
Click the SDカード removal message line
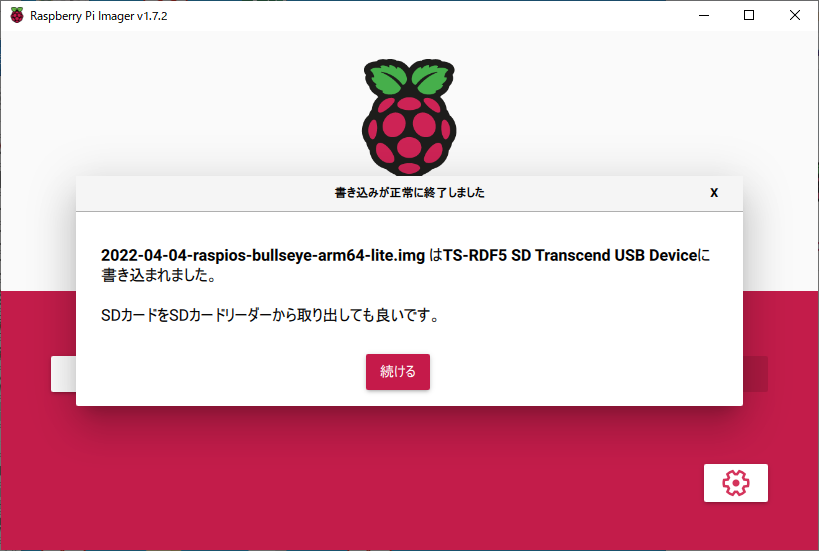pos(271,315)
